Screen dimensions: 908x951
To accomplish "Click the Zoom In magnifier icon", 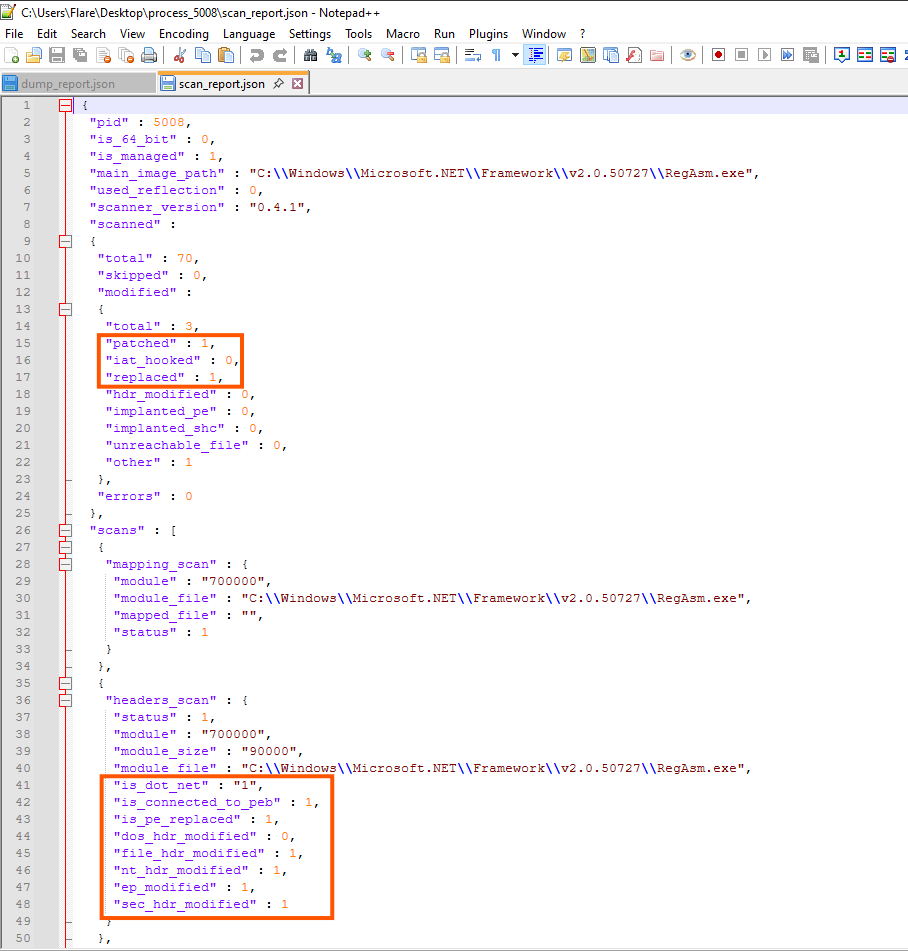I will coord(365,55).
